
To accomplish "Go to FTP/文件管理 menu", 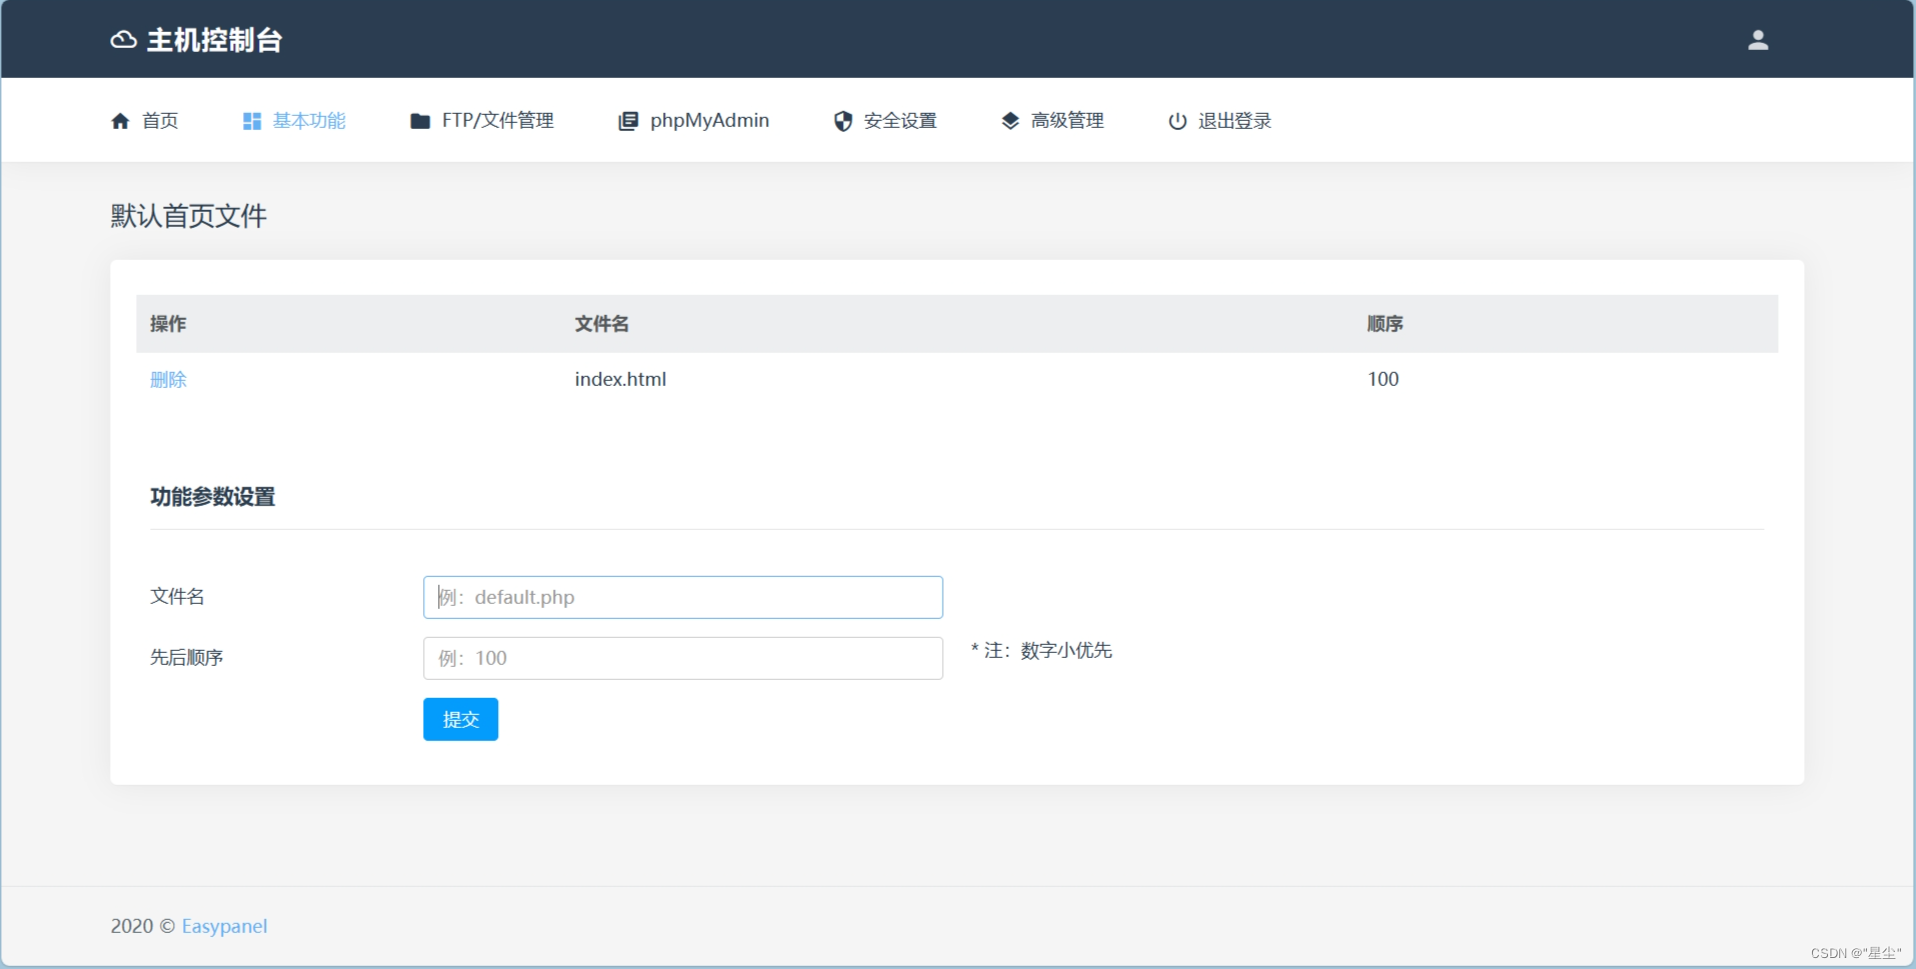I will coord(497,121).
